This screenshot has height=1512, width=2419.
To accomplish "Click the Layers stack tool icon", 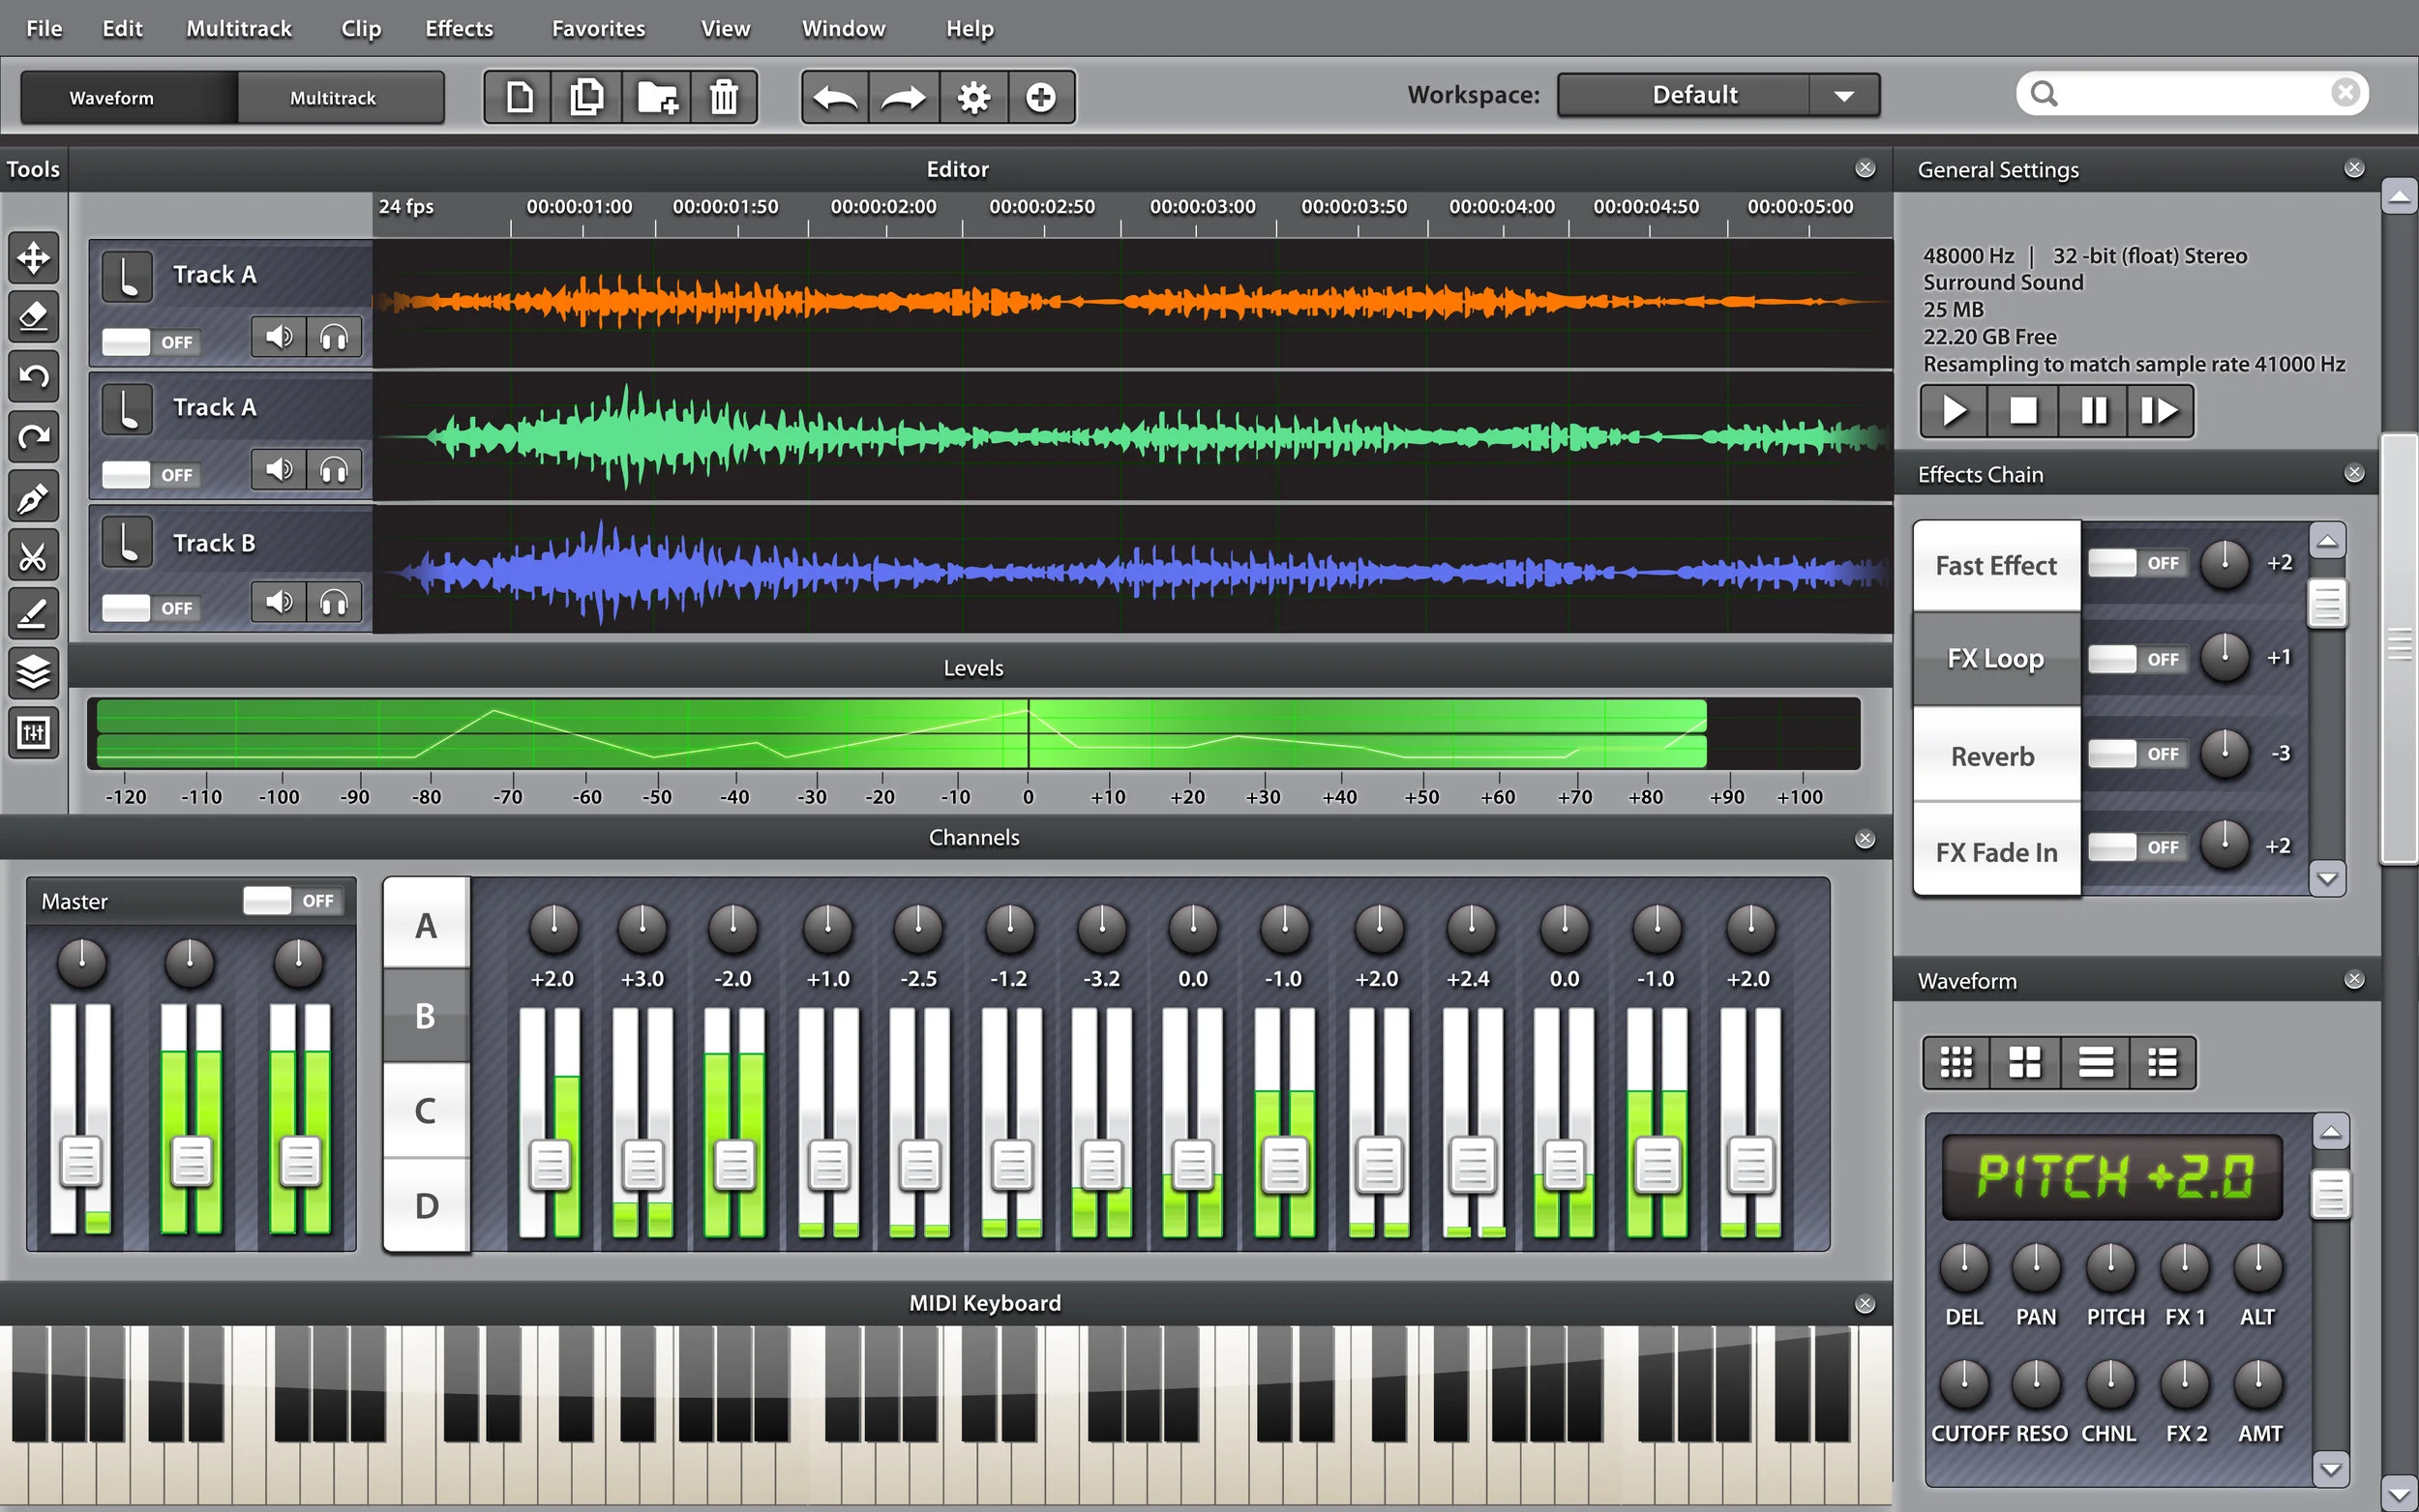I will 33,672.
